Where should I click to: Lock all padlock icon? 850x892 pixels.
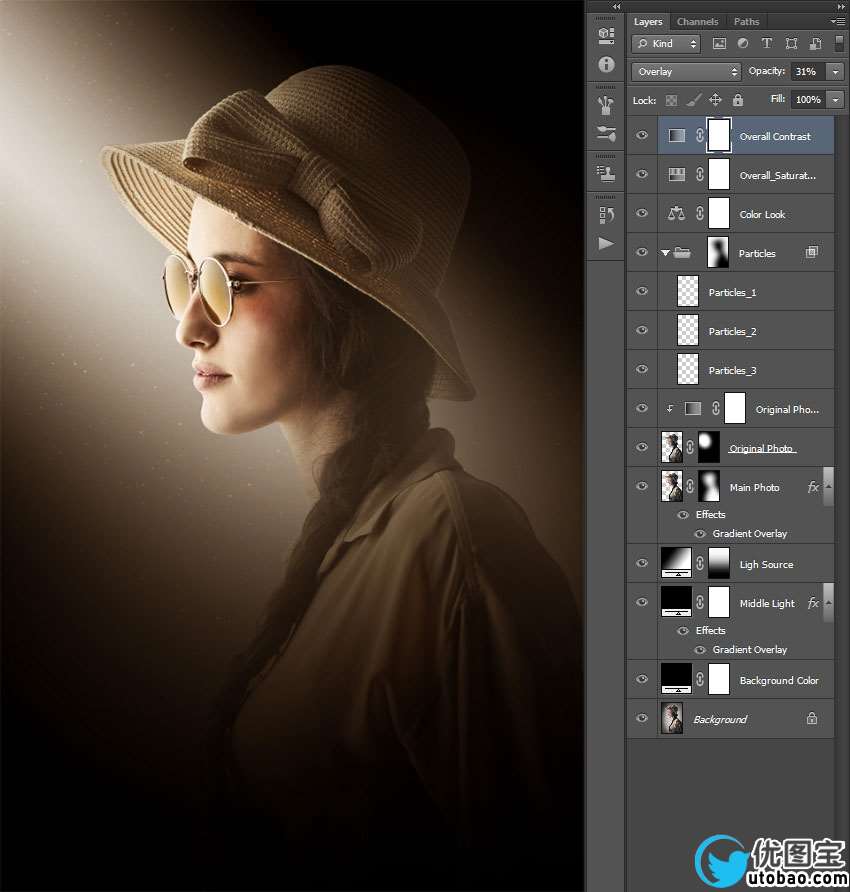click(738, 100)
